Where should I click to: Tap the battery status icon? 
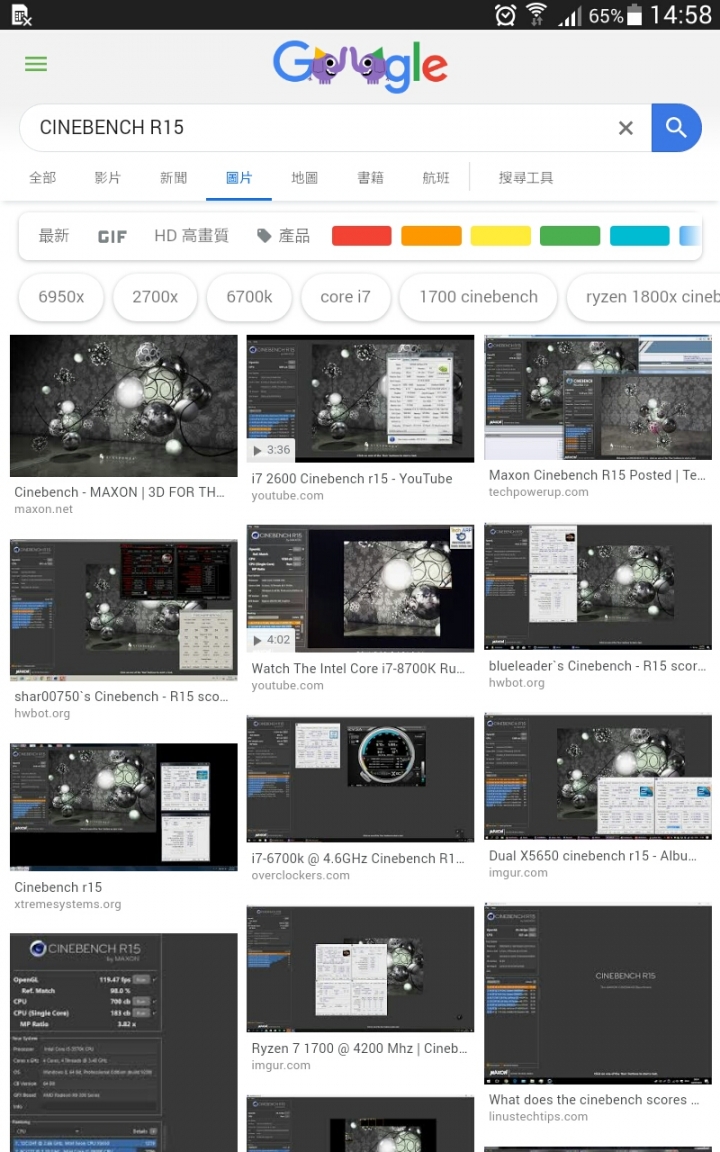[x=635, y=15]
